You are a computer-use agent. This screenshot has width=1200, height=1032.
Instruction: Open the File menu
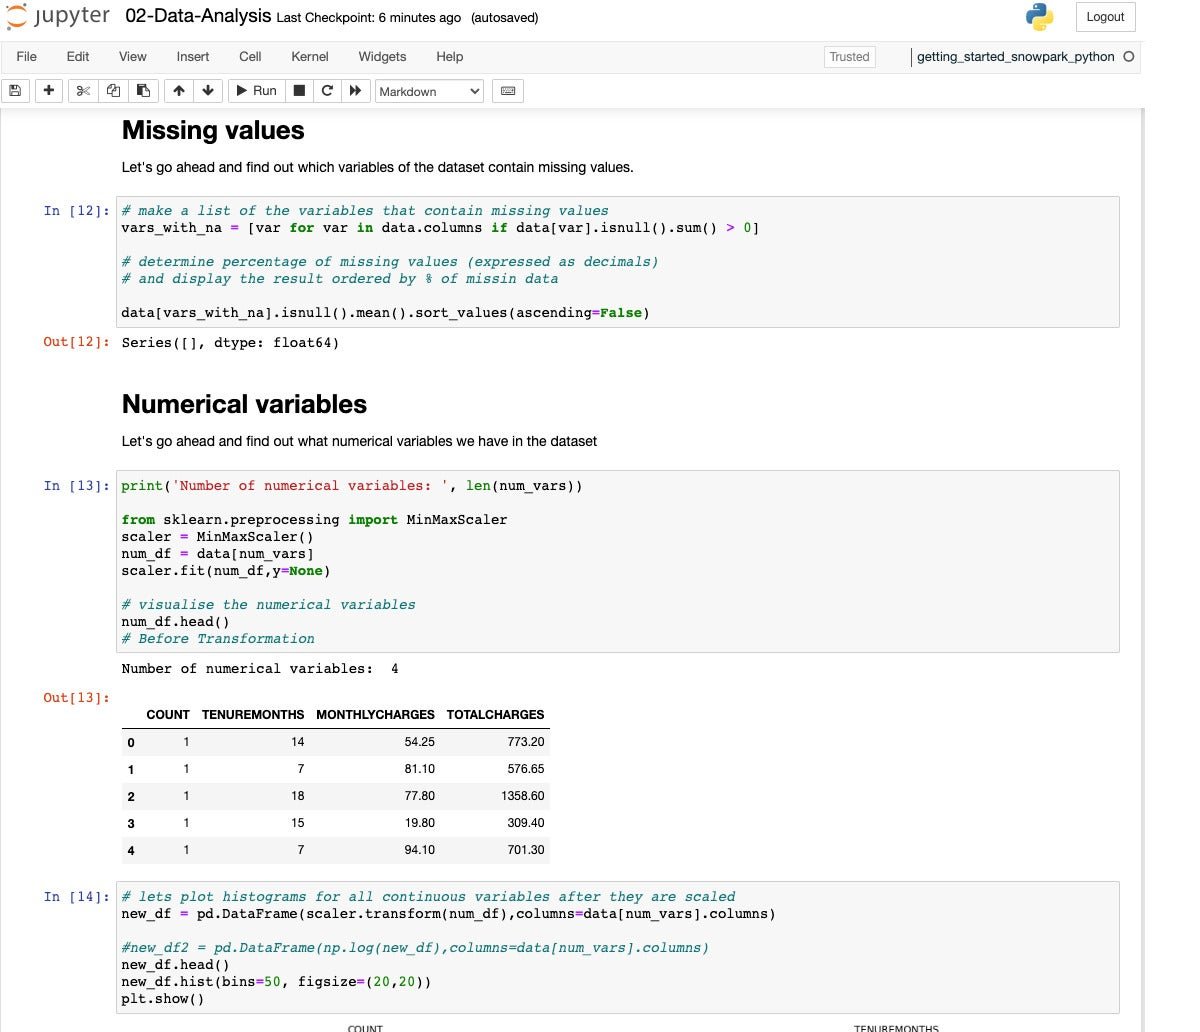pos(27,57)
